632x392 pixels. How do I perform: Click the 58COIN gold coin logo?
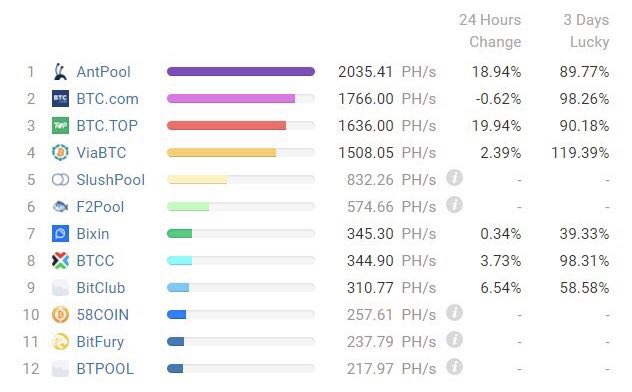pos(60,315)
